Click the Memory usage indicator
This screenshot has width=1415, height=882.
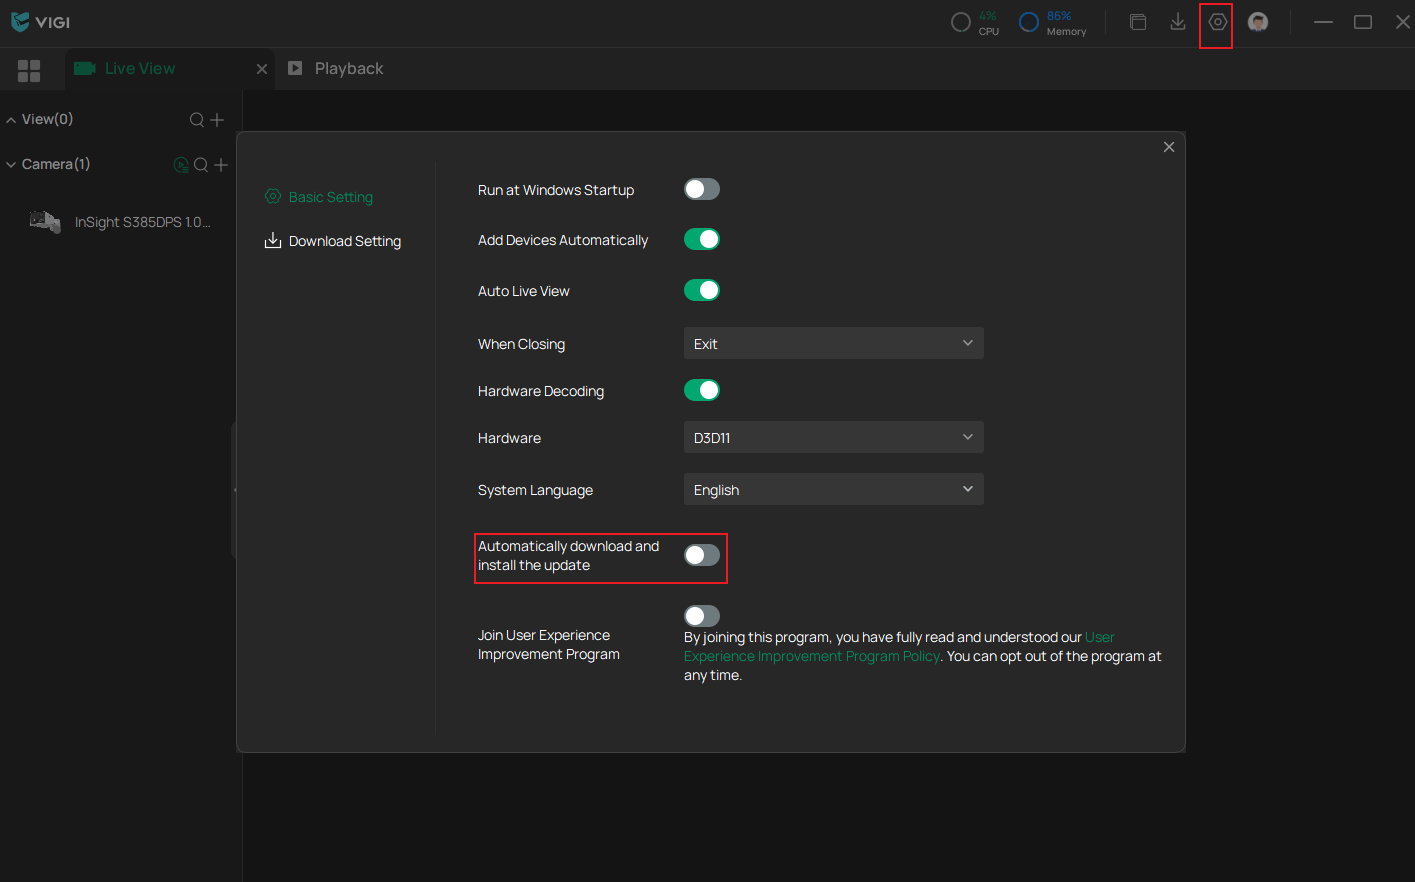[1052, 22]
